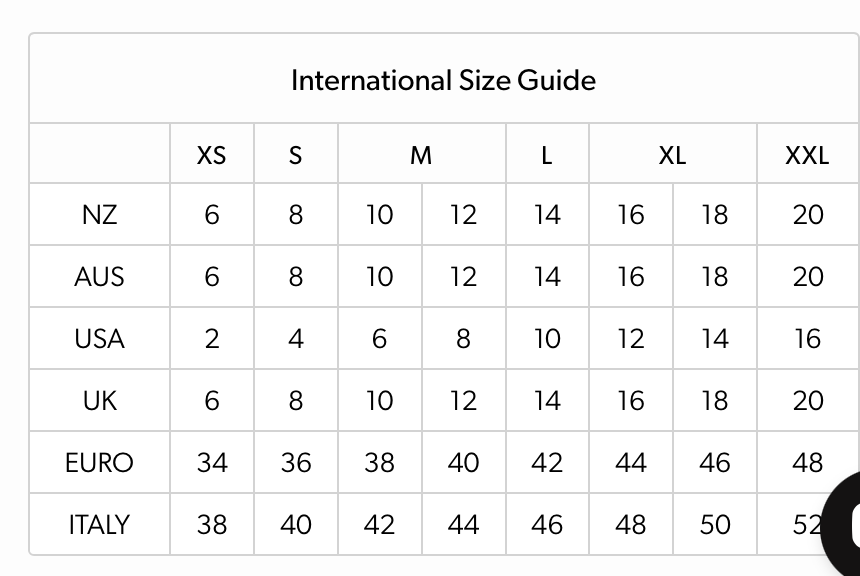Click the XXL column header
This screenshot has width=860, height=576.
(x=806, y=155)
